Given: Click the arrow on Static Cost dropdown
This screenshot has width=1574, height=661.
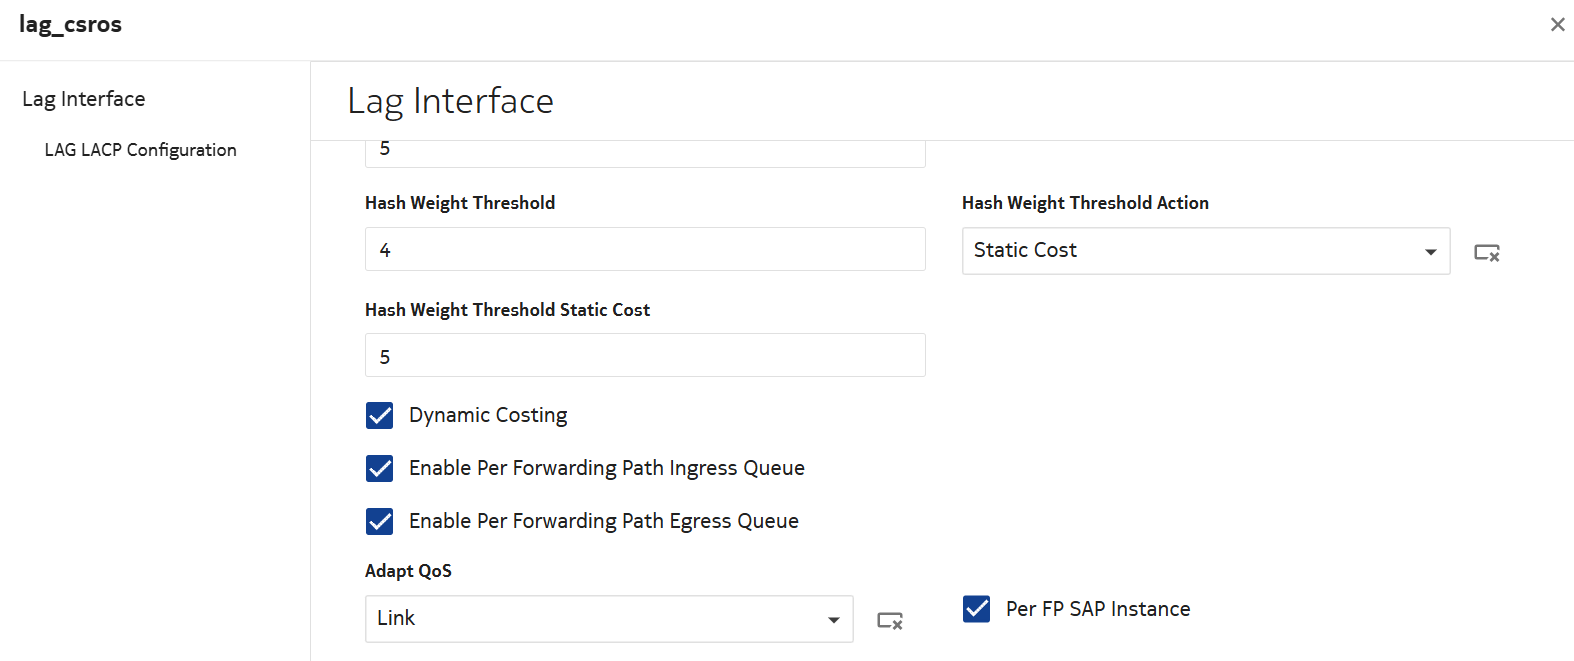Looking at the screenshot, I should coord(1430,252).
